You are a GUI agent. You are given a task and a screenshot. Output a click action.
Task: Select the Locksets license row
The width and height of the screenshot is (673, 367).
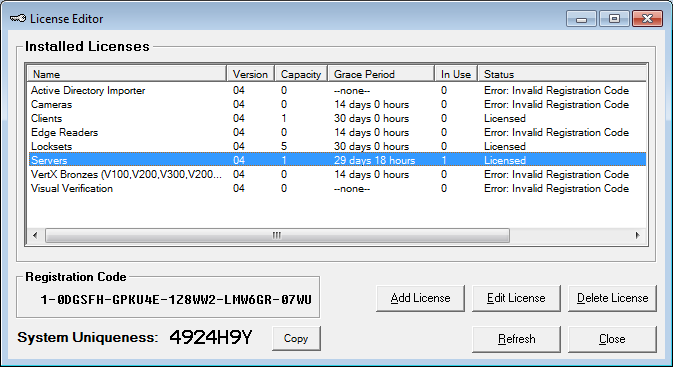337,146
